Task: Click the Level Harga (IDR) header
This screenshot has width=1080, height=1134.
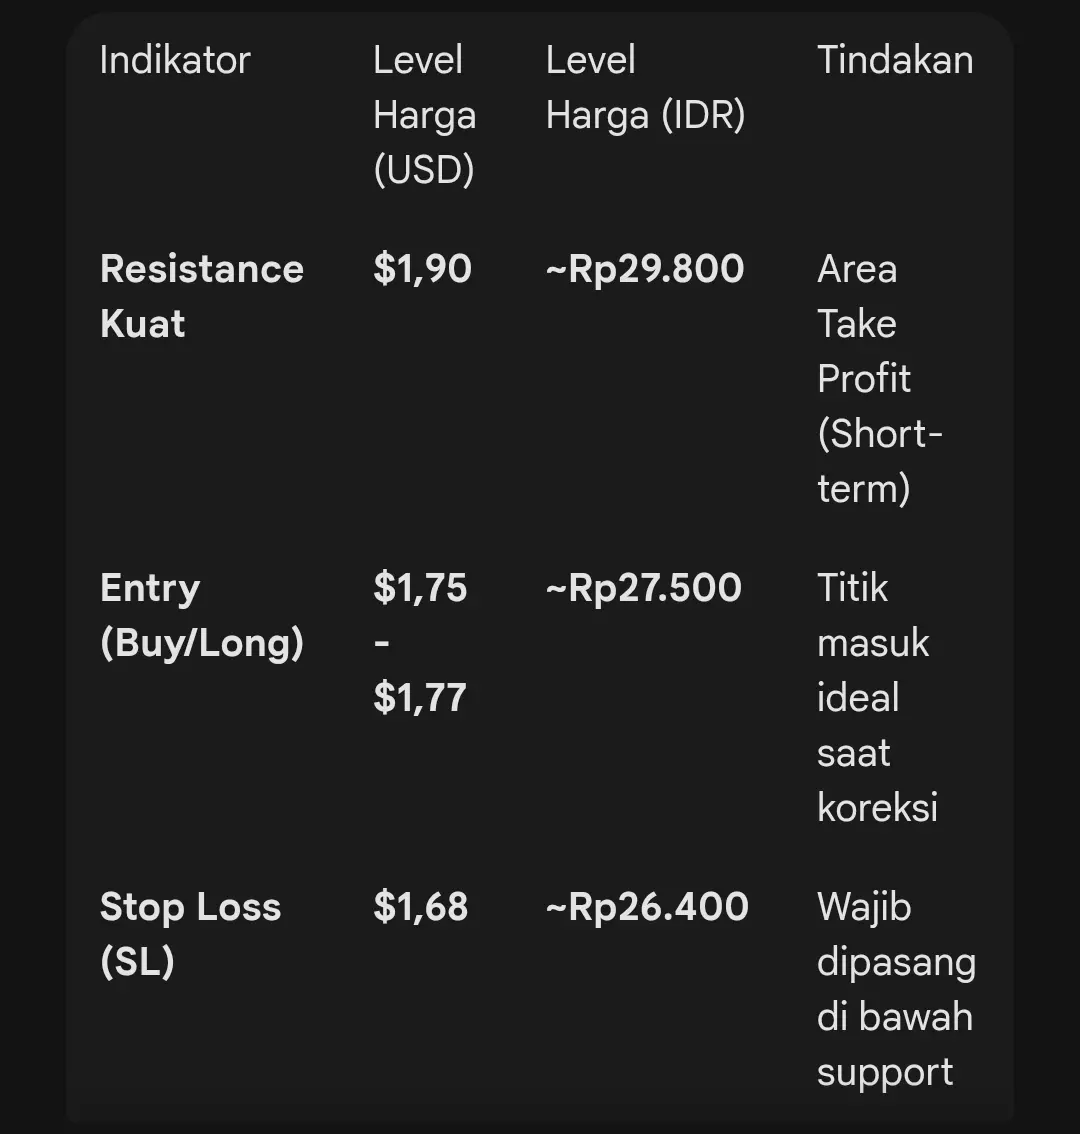Action: [x=645, y=88]
